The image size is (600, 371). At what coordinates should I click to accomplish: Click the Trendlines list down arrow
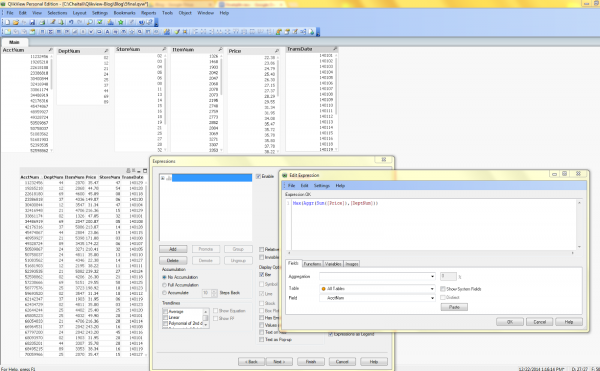click(x=206, y=324)
